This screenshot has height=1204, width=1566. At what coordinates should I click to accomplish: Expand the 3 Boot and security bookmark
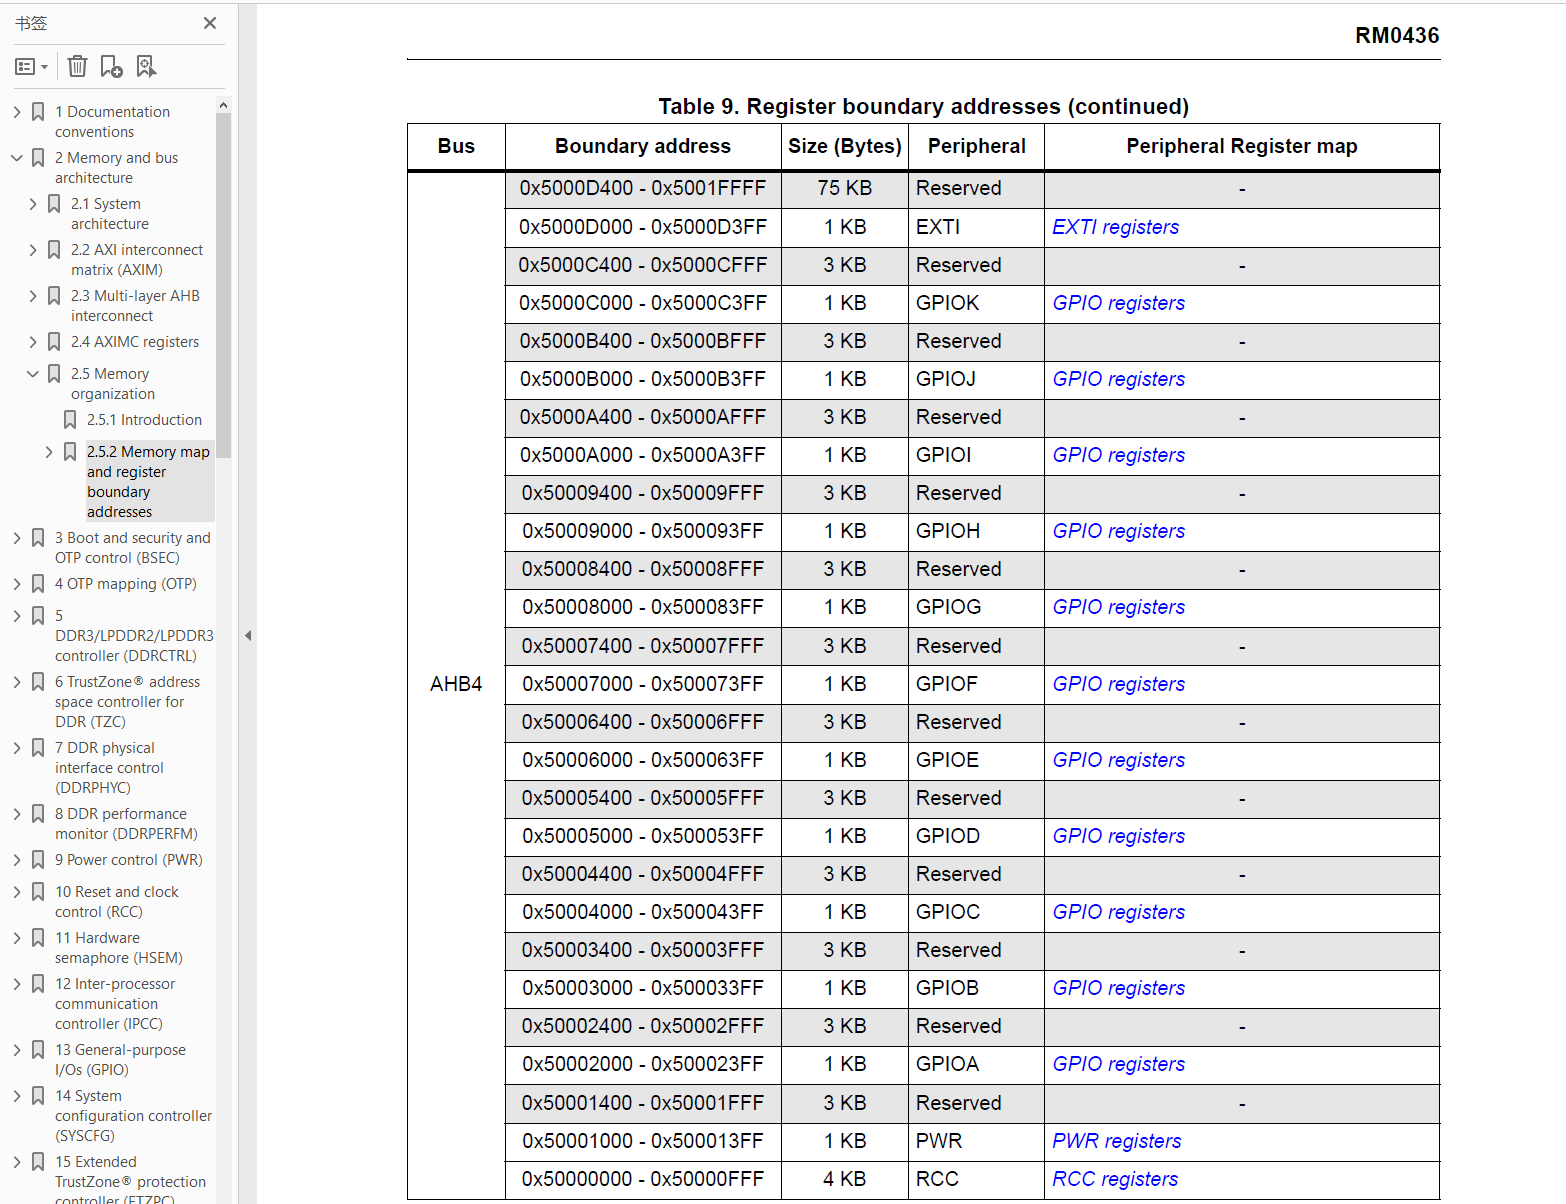17,538
